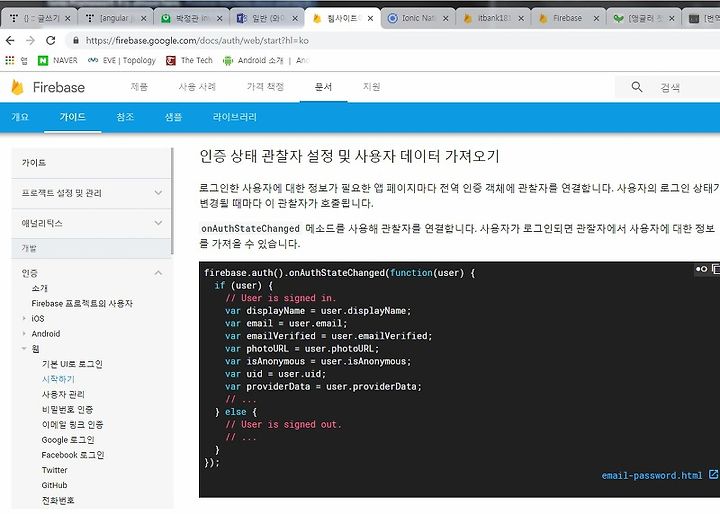Viewport: 720px width, 514px height.
Task: Open the 지원 menu item
Action: 371,87
